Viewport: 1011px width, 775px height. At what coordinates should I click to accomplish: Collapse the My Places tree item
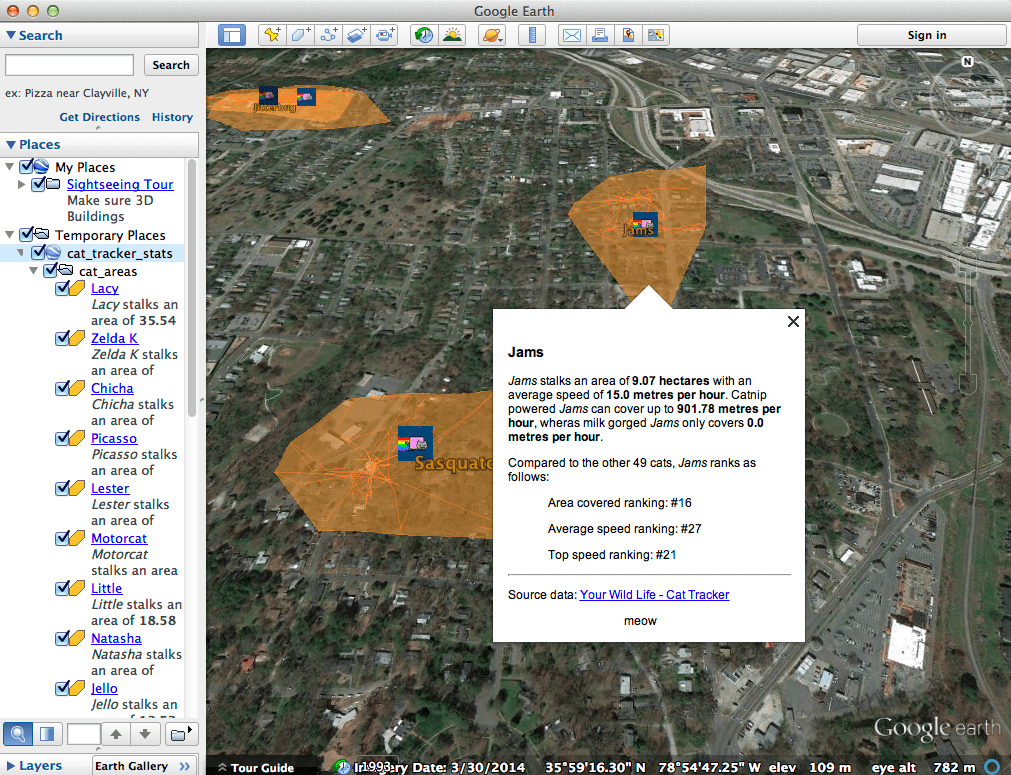pos(8,167)
